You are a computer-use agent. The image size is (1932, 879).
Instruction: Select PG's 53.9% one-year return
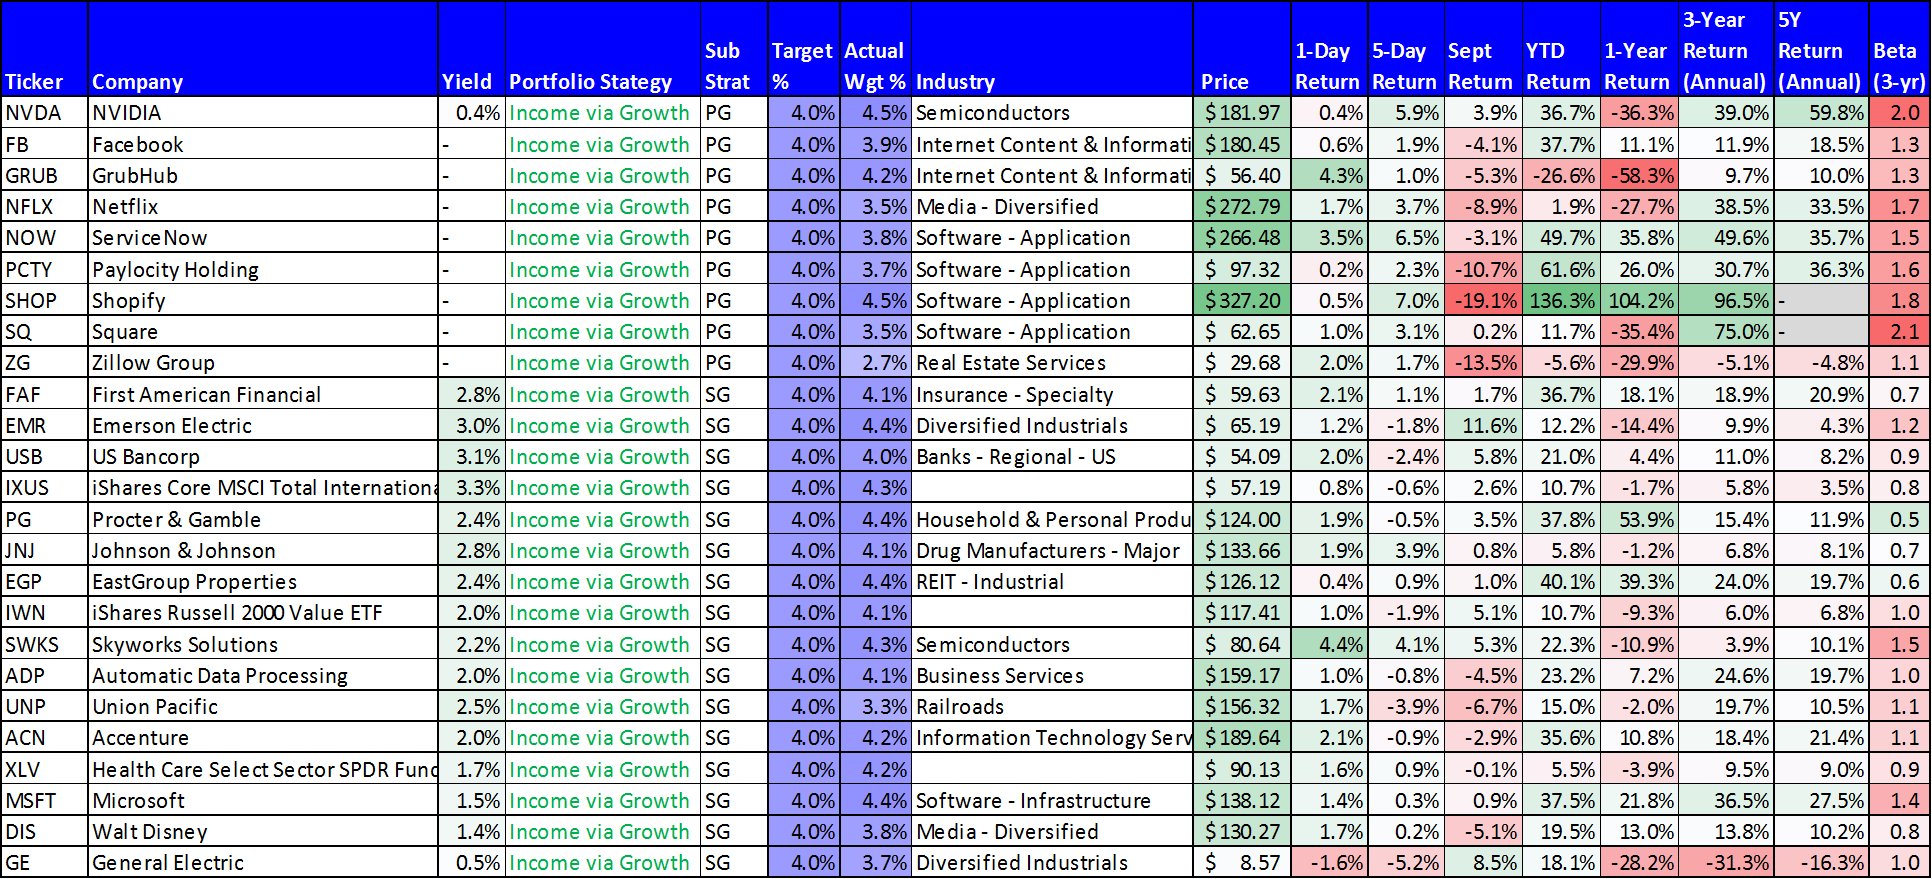pos(1639,520)
